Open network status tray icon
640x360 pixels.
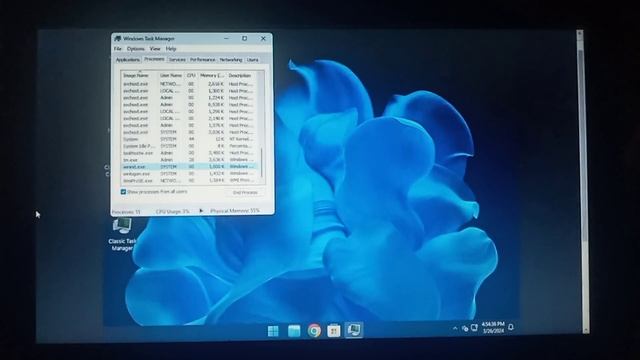[465, 328]
